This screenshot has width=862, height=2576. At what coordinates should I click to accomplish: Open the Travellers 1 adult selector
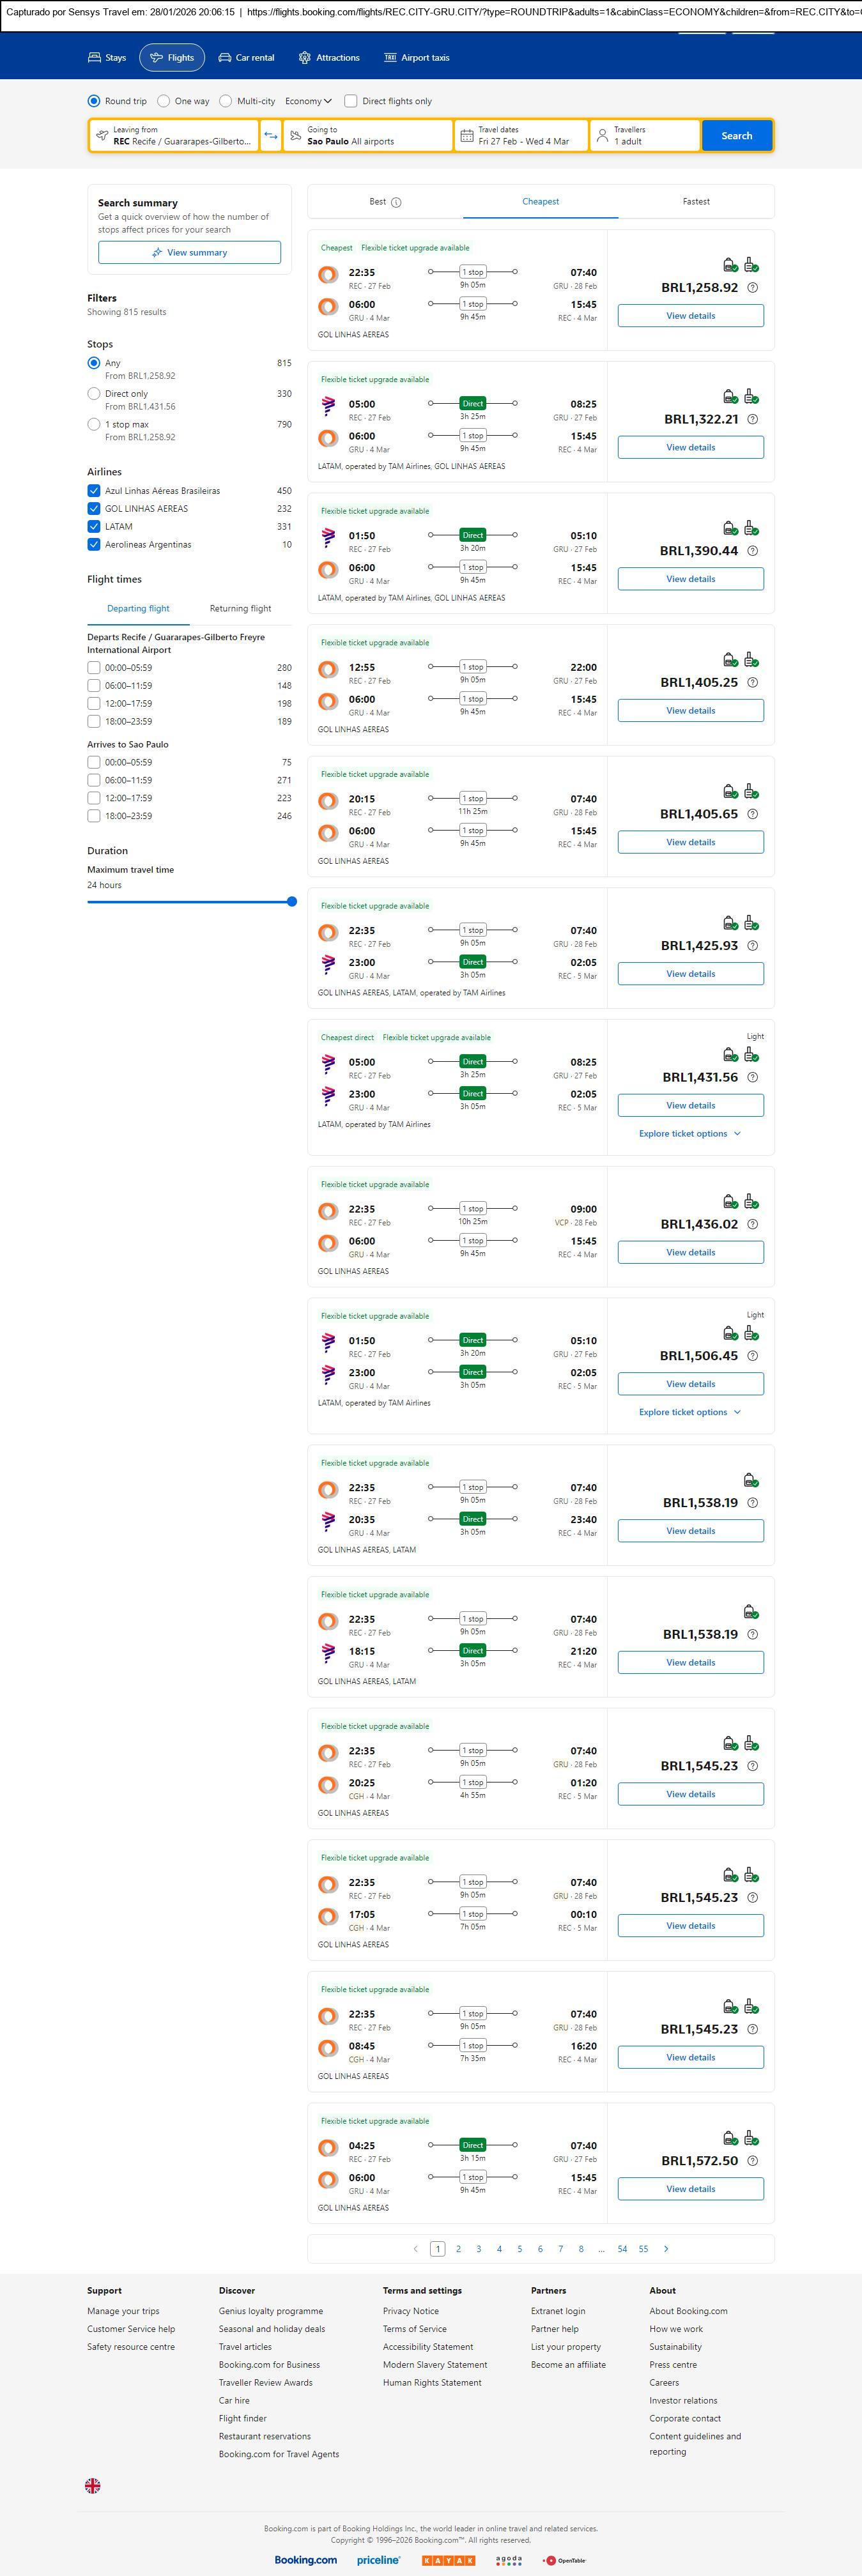pos(644,136)
